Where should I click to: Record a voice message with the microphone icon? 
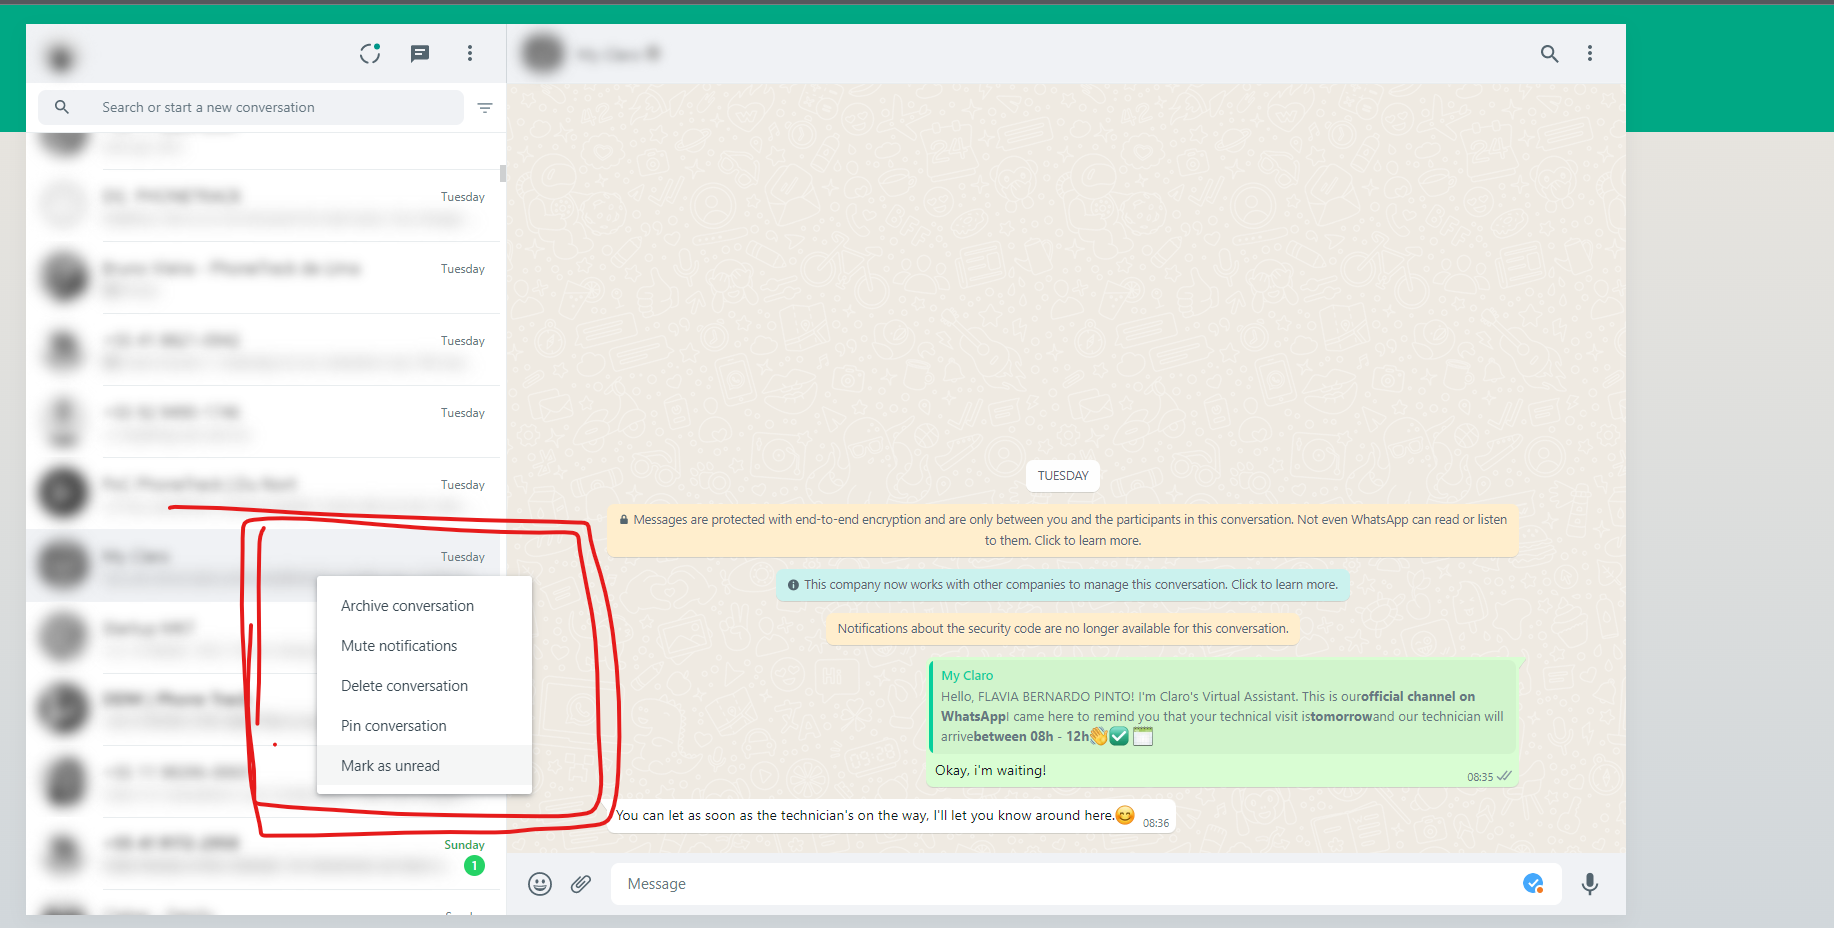1590,884
